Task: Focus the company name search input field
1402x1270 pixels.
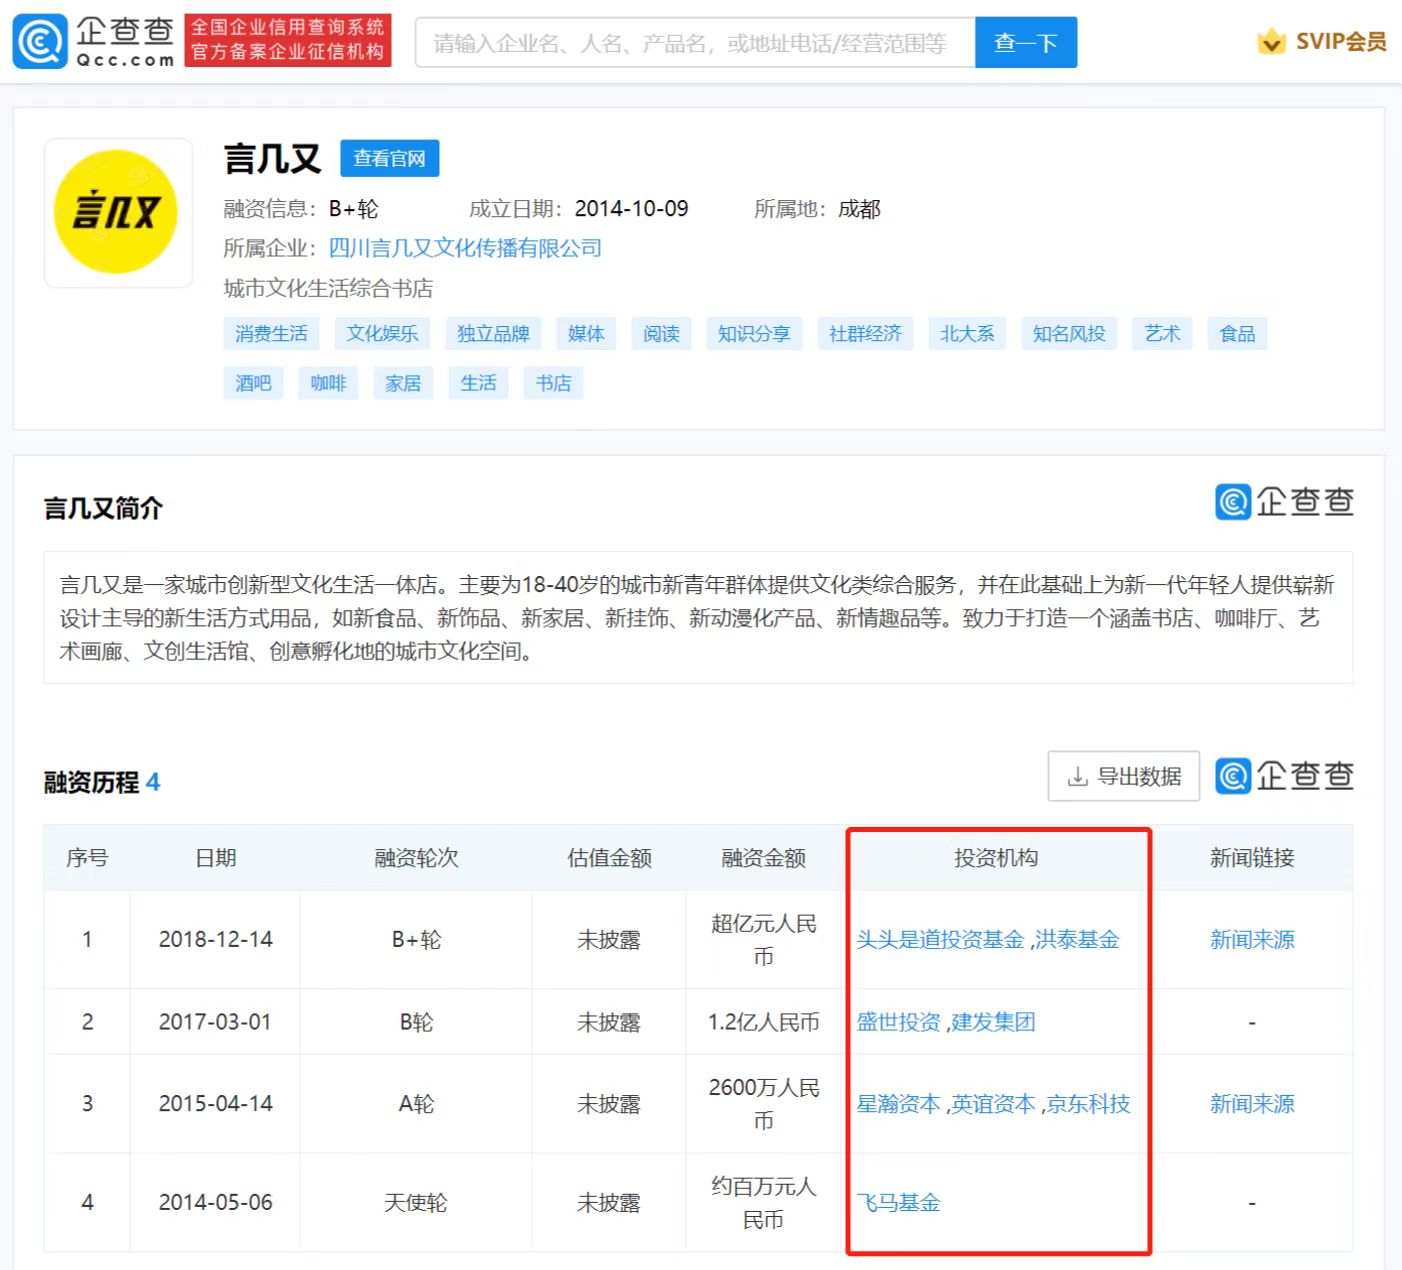Action: pos(695,42)
